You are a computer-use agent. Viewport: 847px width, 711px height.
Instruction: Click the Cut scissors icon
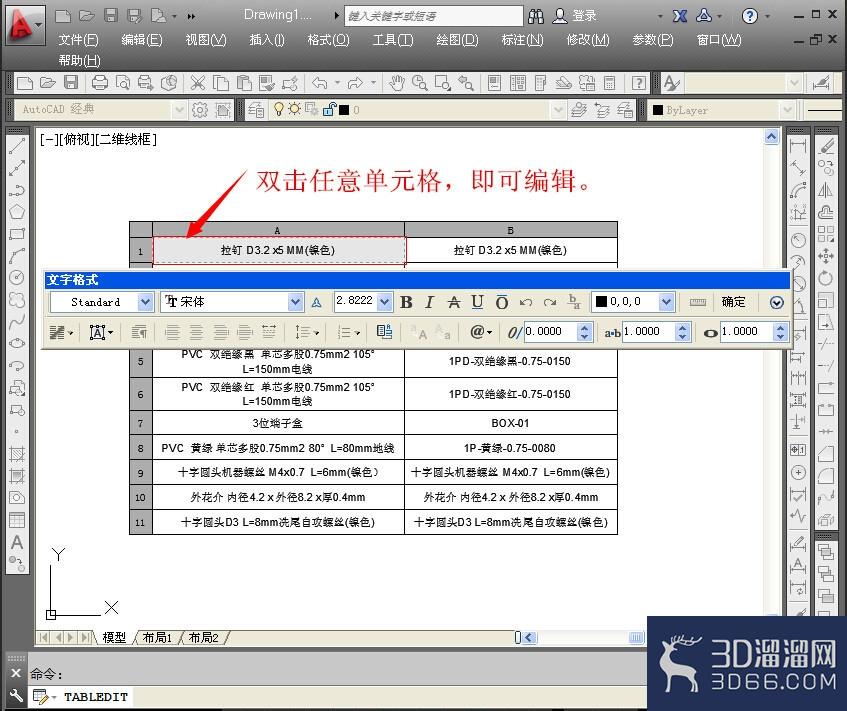click(x=198, y=83)
